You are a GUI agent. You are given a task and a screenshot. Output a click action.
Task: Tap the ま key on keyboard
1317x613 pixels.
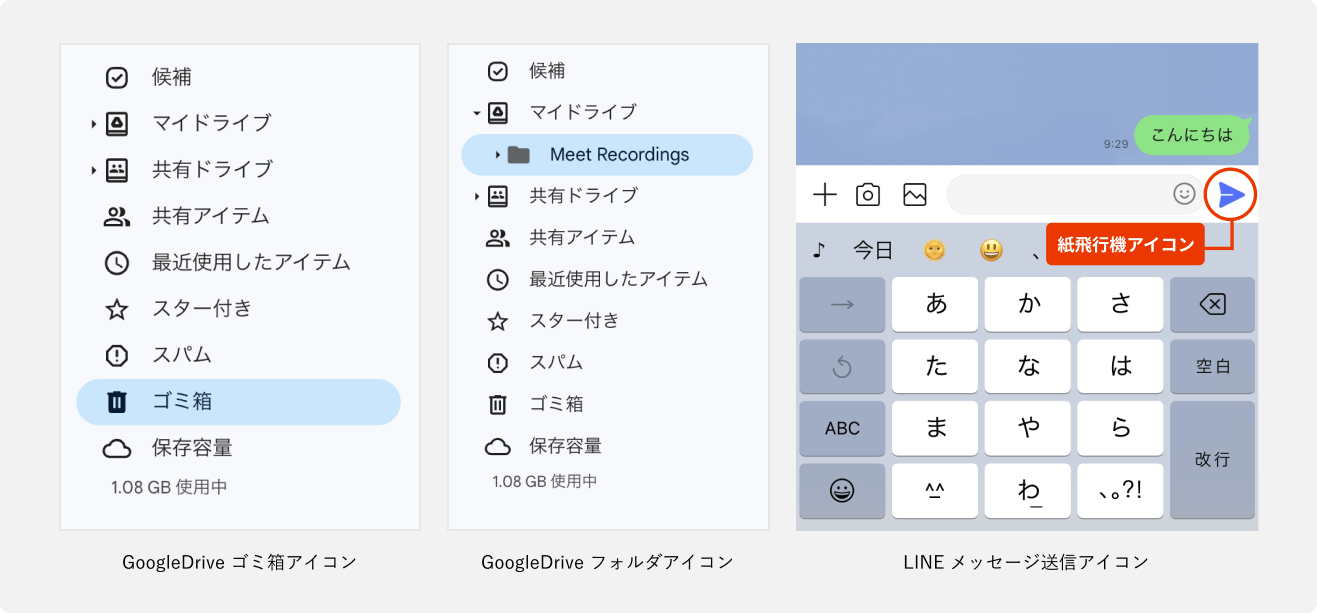[935, 428]
